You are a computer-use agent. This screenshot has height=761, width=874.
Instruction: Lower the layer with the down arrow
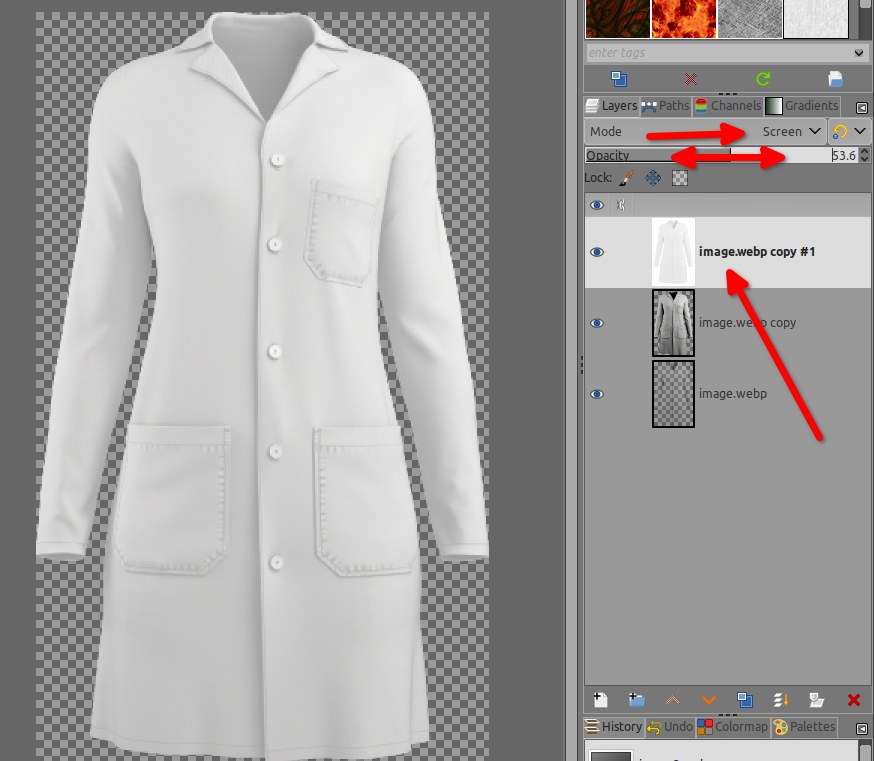(709, 700)
